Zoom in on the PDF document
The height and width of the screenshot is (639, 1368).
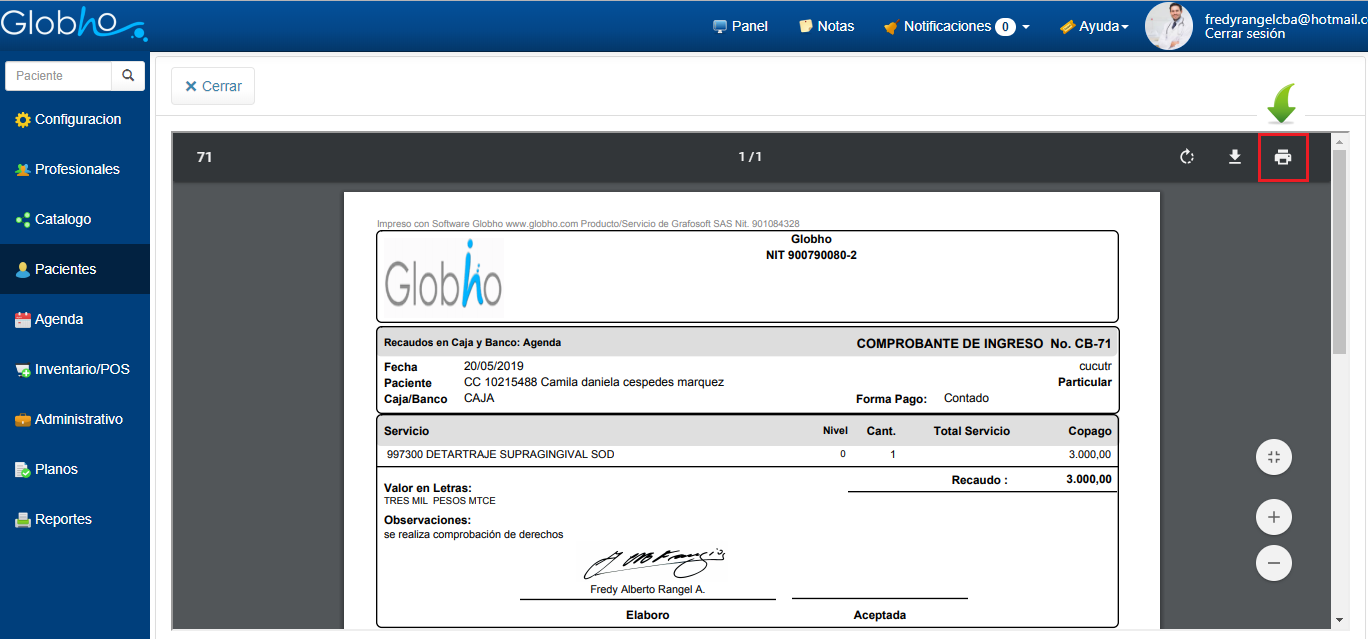click(1273, 517)
